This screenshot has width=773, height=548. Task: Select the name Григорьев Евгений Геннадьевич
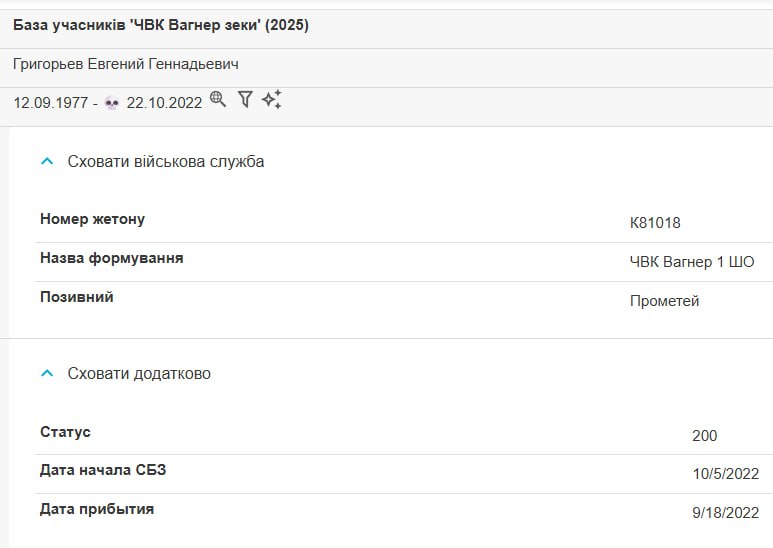126,64
